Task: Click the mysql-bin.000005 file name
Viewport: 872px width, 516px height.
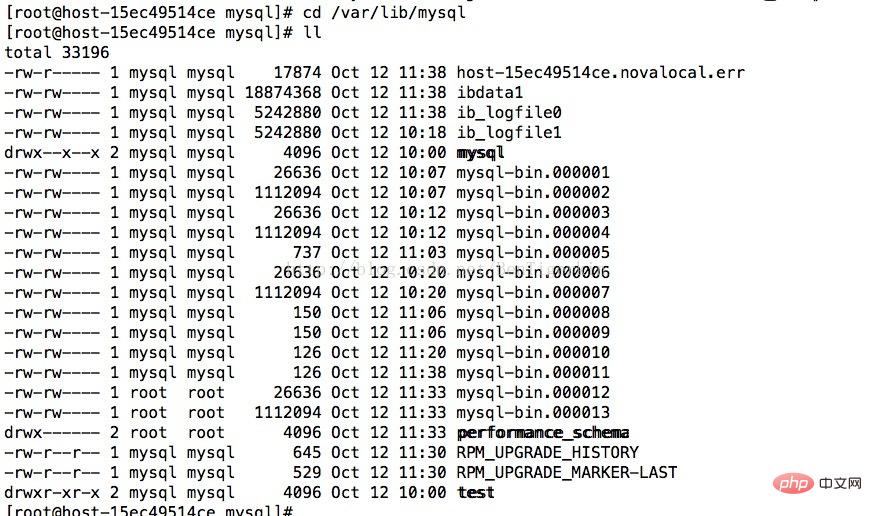Action: [533, 253]
